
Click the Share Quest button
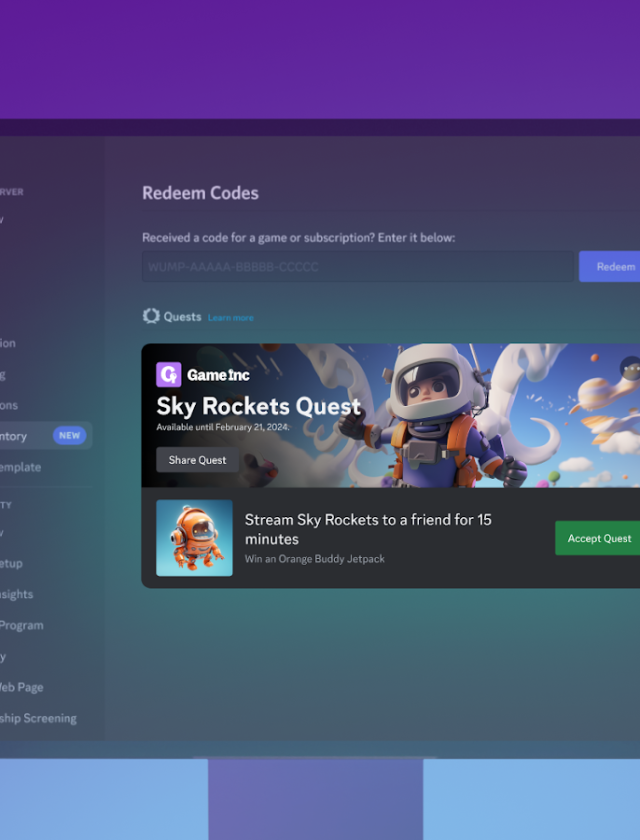coord(198,460)
